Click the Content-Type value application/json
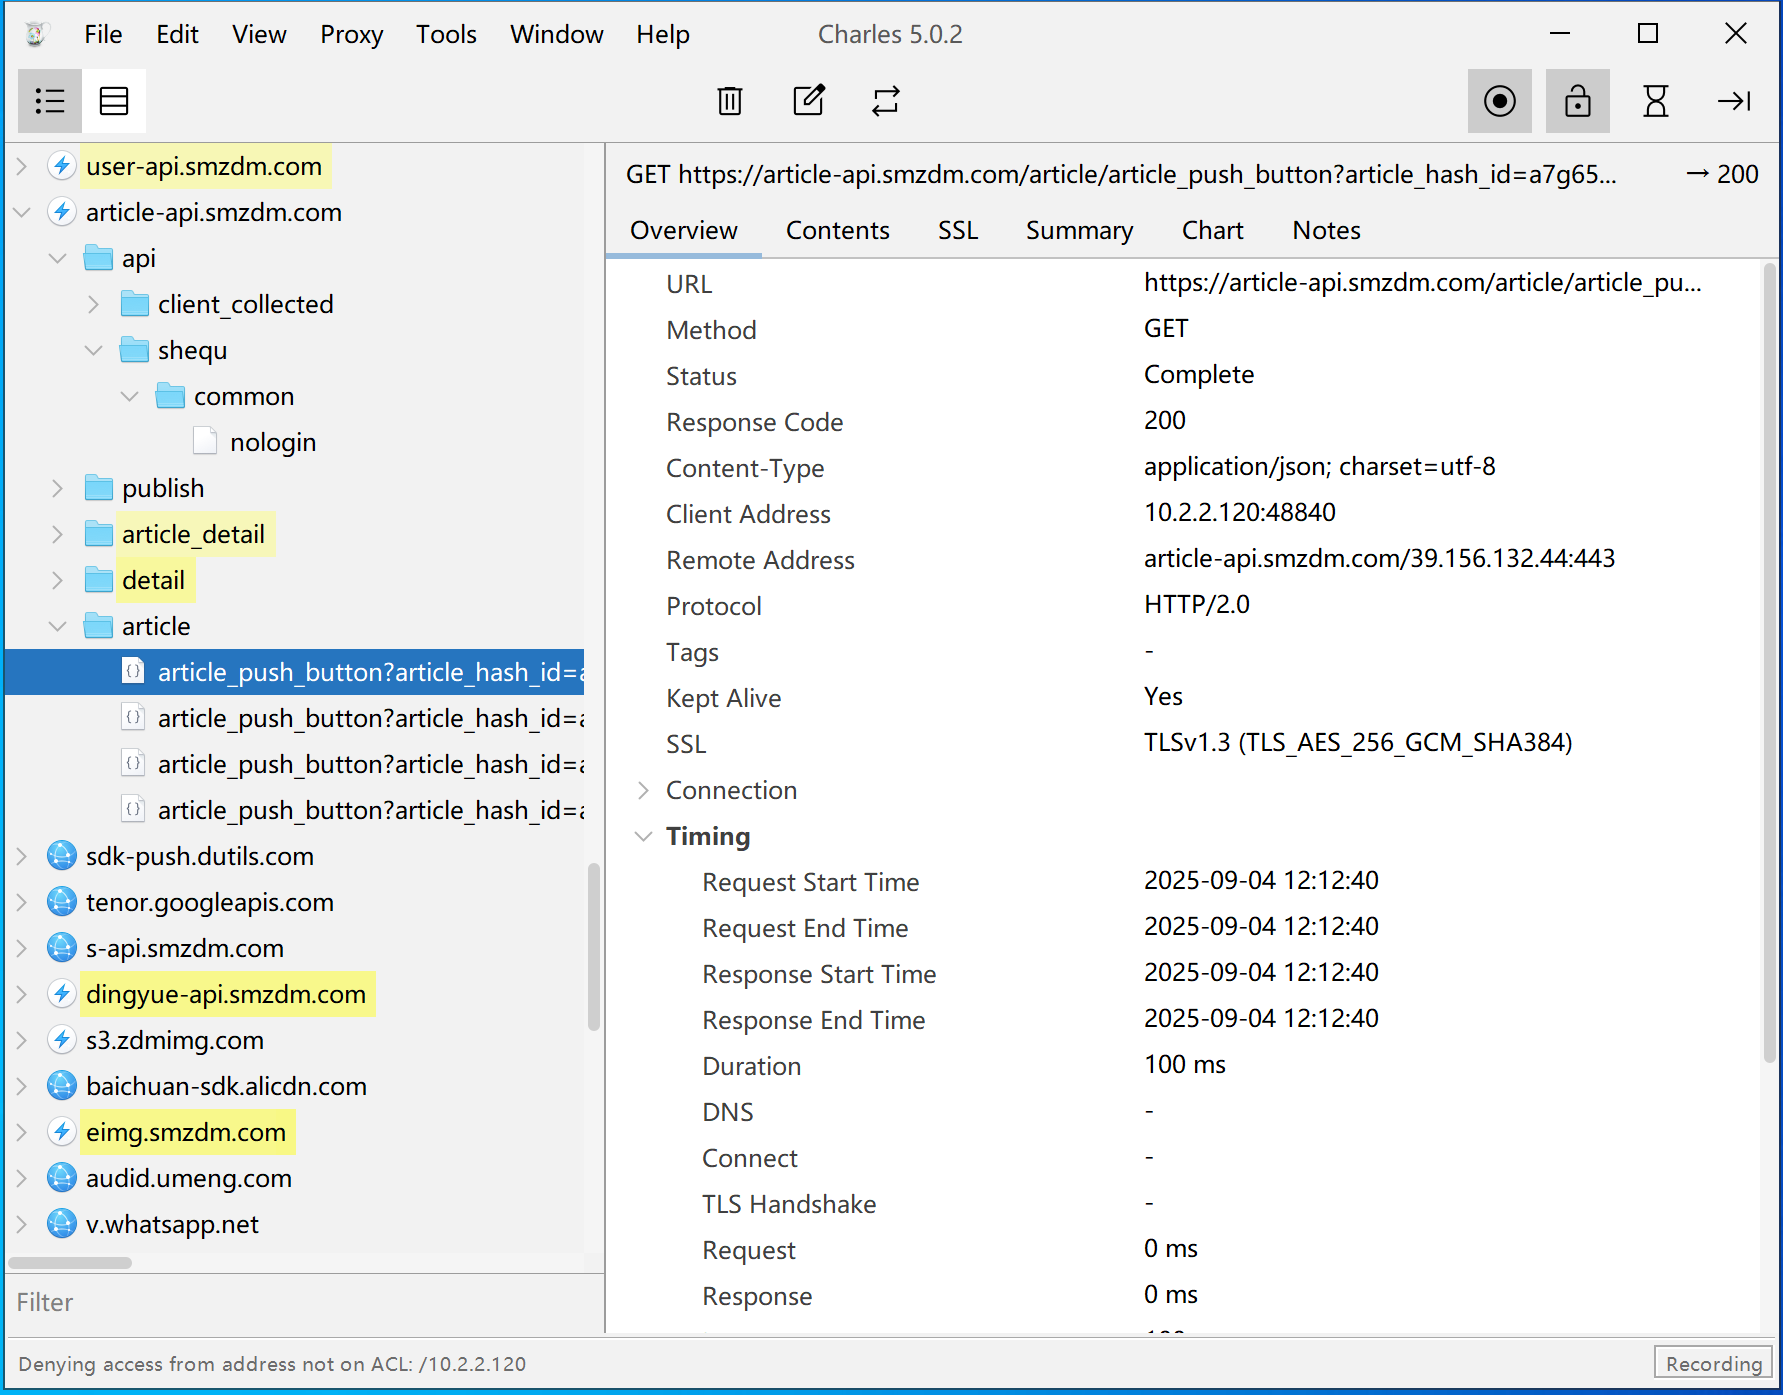 coord(1319,466)
